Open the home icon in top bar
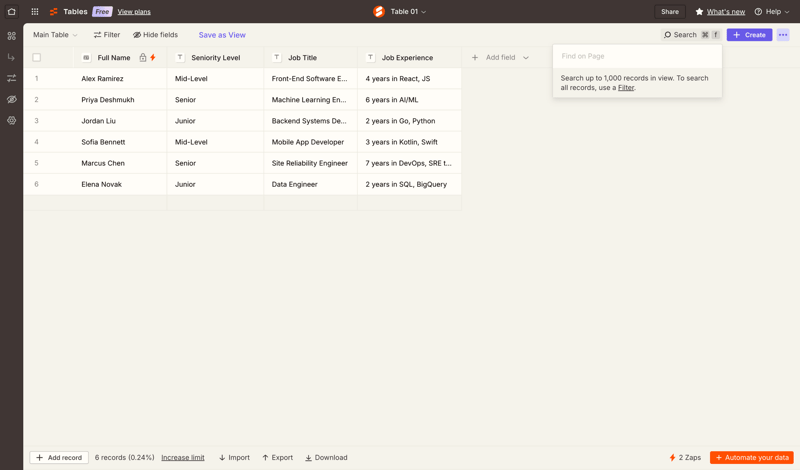The width and height of the screenshot is (800, 470). tap(11, 11)
